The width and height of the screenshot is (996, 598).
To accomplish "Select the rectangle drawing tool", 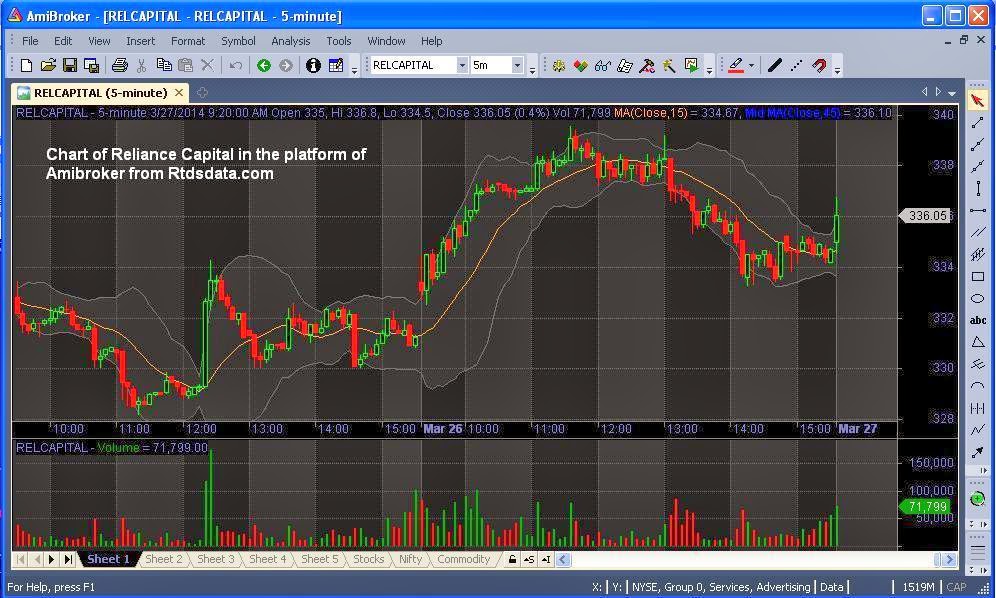I will click(978, 276).
